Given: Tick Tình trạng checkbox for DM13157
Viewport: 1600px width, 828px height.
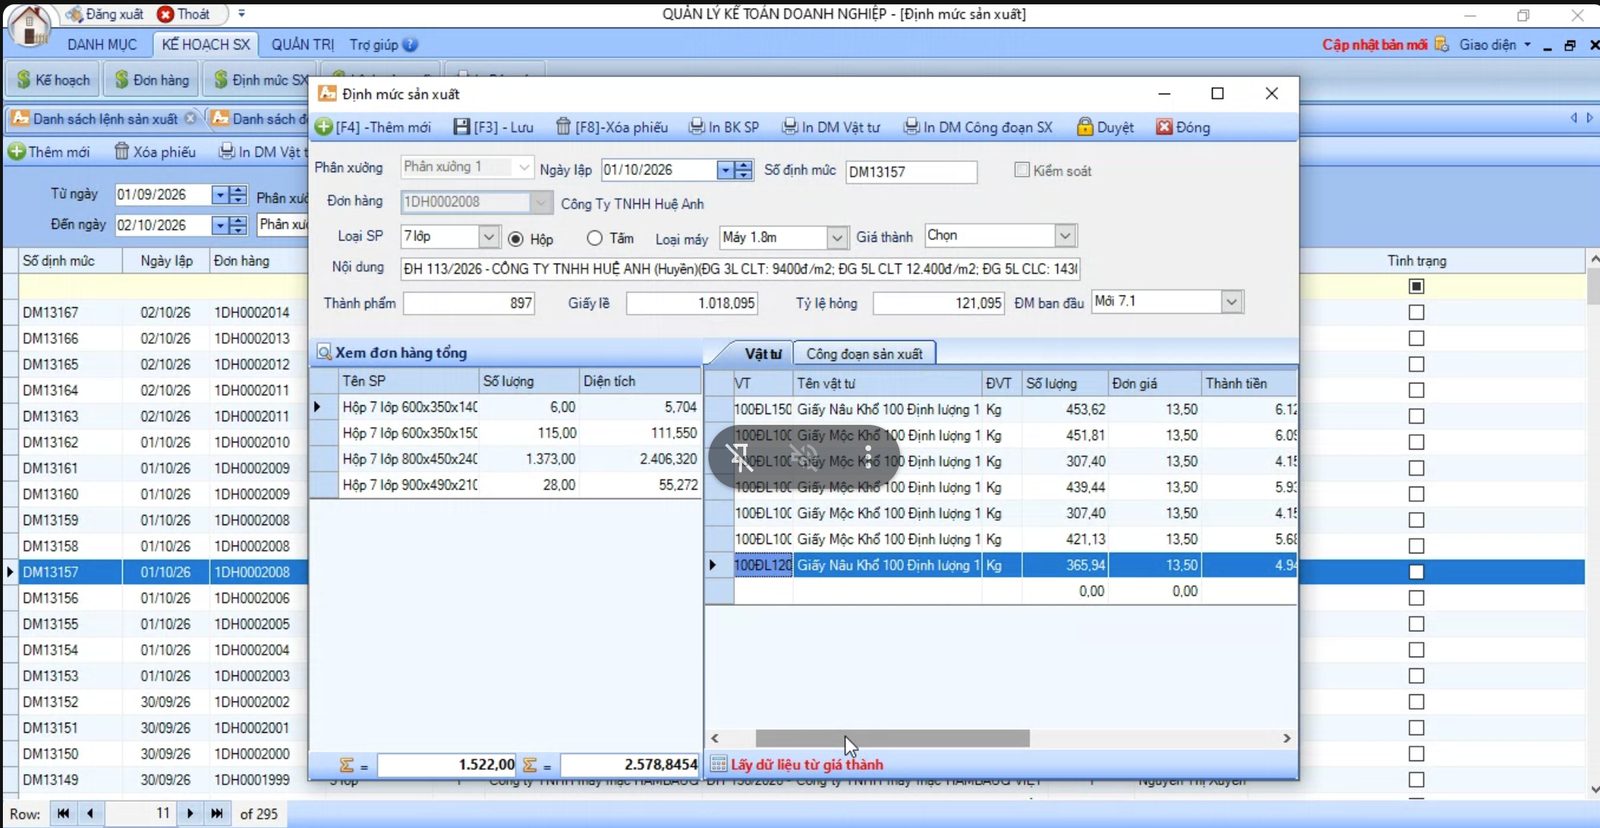Looking at the screenshot, I should tap(1416, 572).
